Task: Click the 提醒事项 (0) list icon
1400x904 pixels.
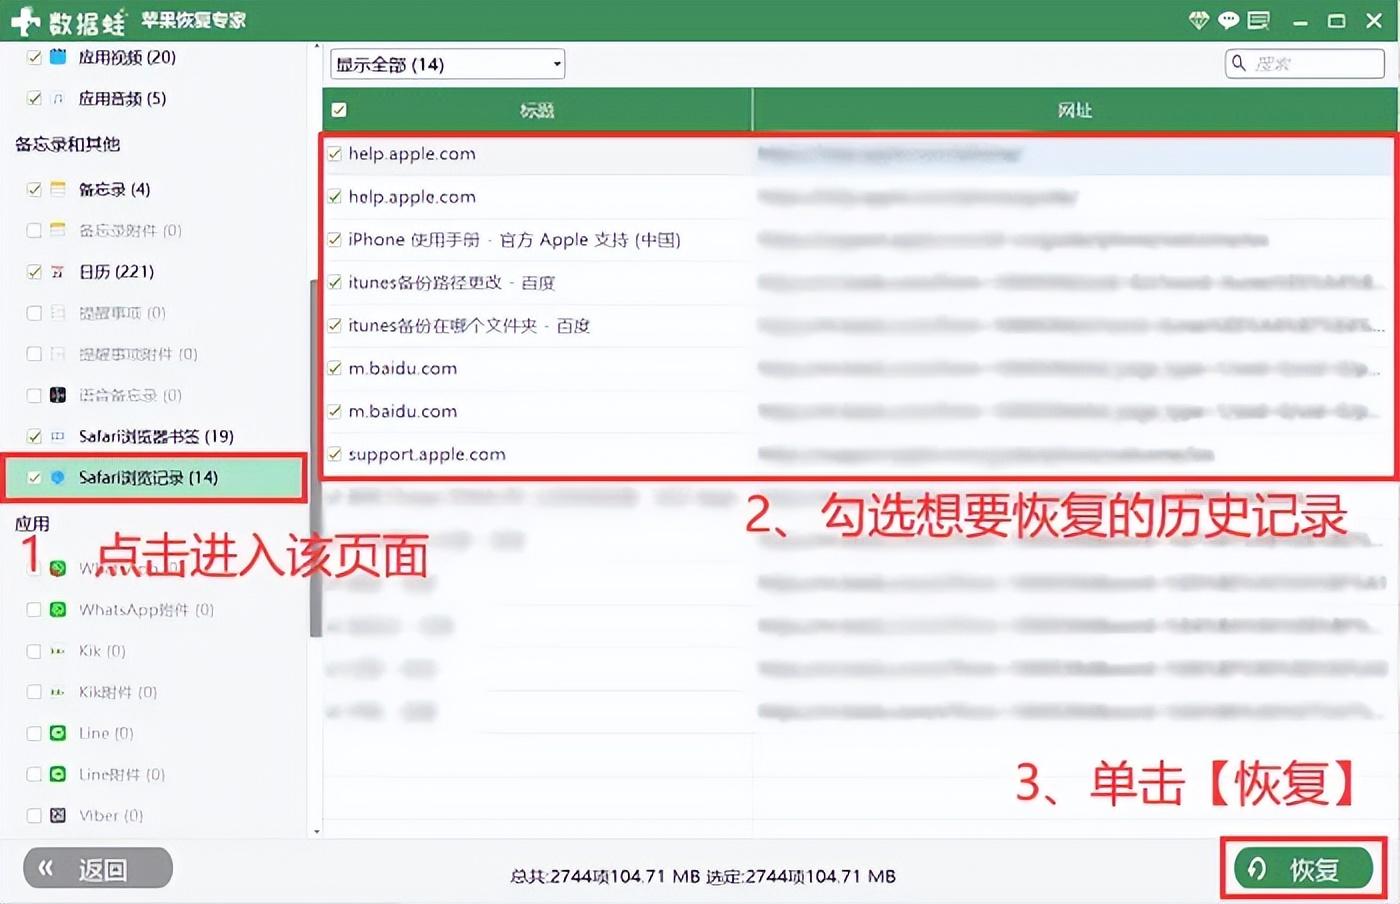Action: 58,313
